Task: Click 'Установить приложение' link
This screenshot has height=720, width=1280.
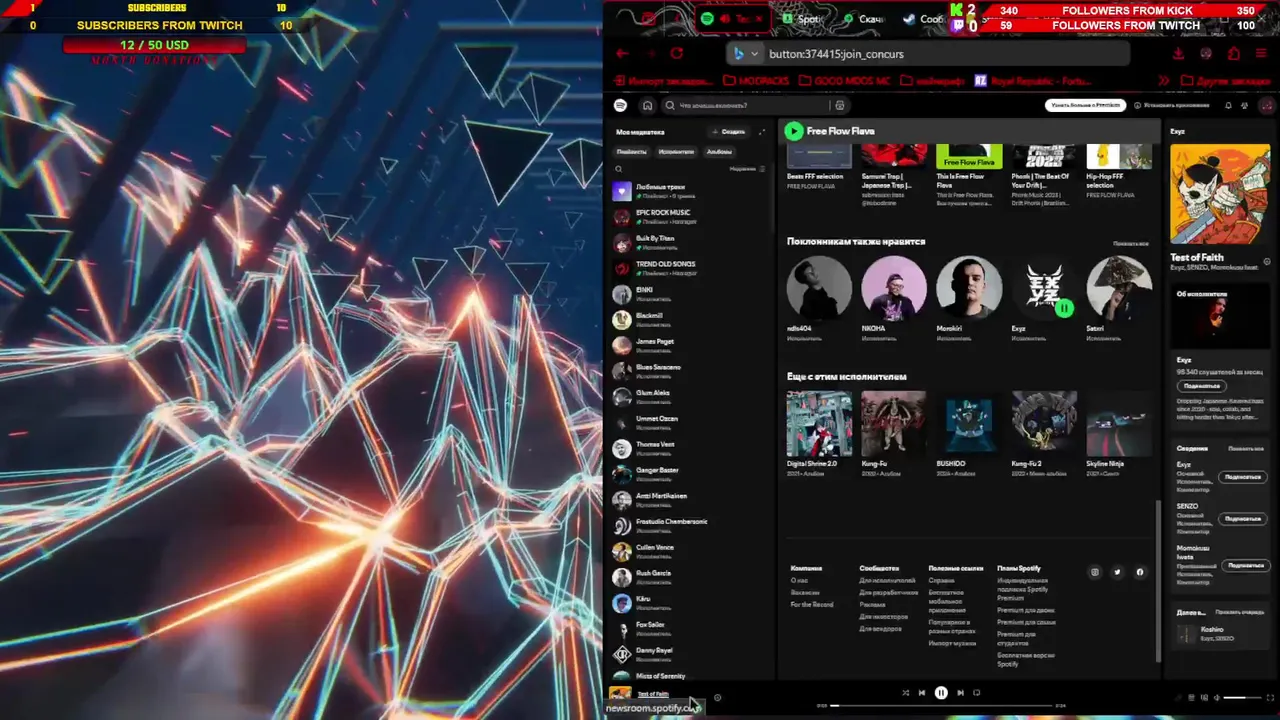Action: [x=1171, y=105]
